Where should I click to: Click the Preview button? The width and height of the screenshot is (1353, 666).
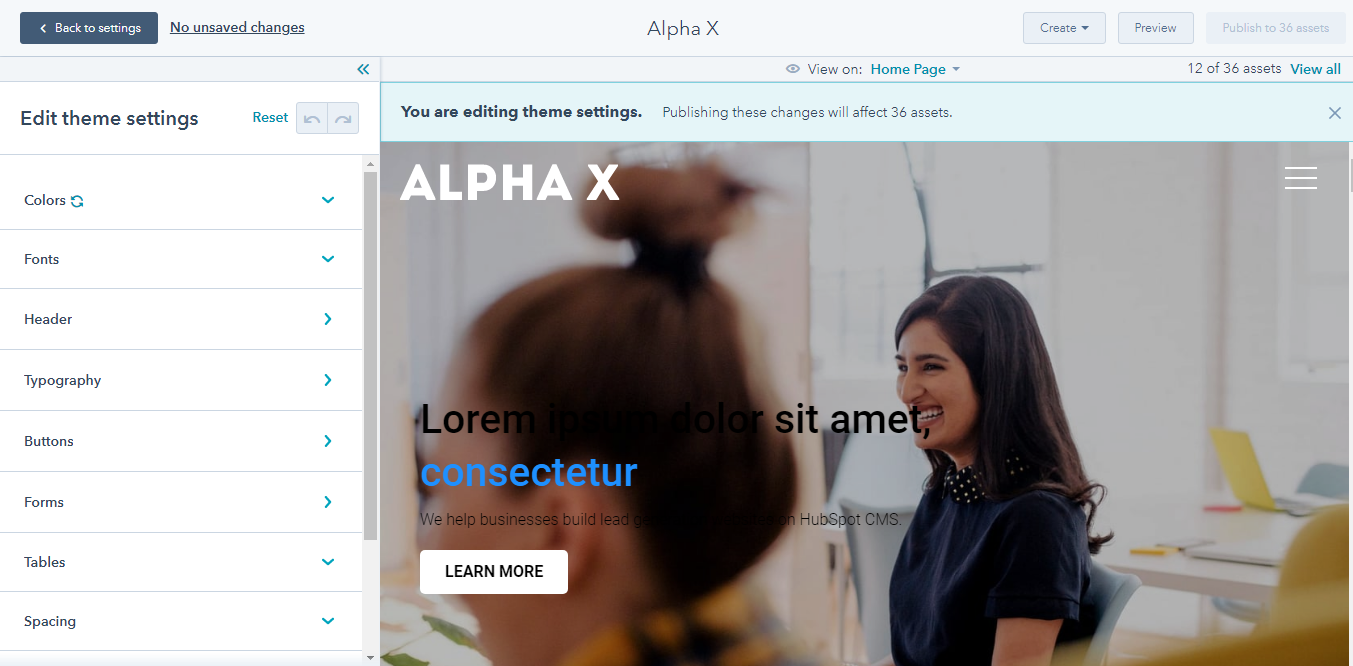coord(1155,28)
